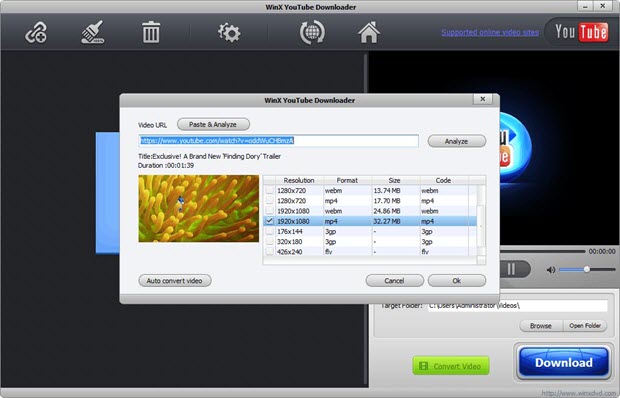Click the Delete trash can icon
Image resolution: width=620 pixels, height=398 pixels.
[151, 32]
